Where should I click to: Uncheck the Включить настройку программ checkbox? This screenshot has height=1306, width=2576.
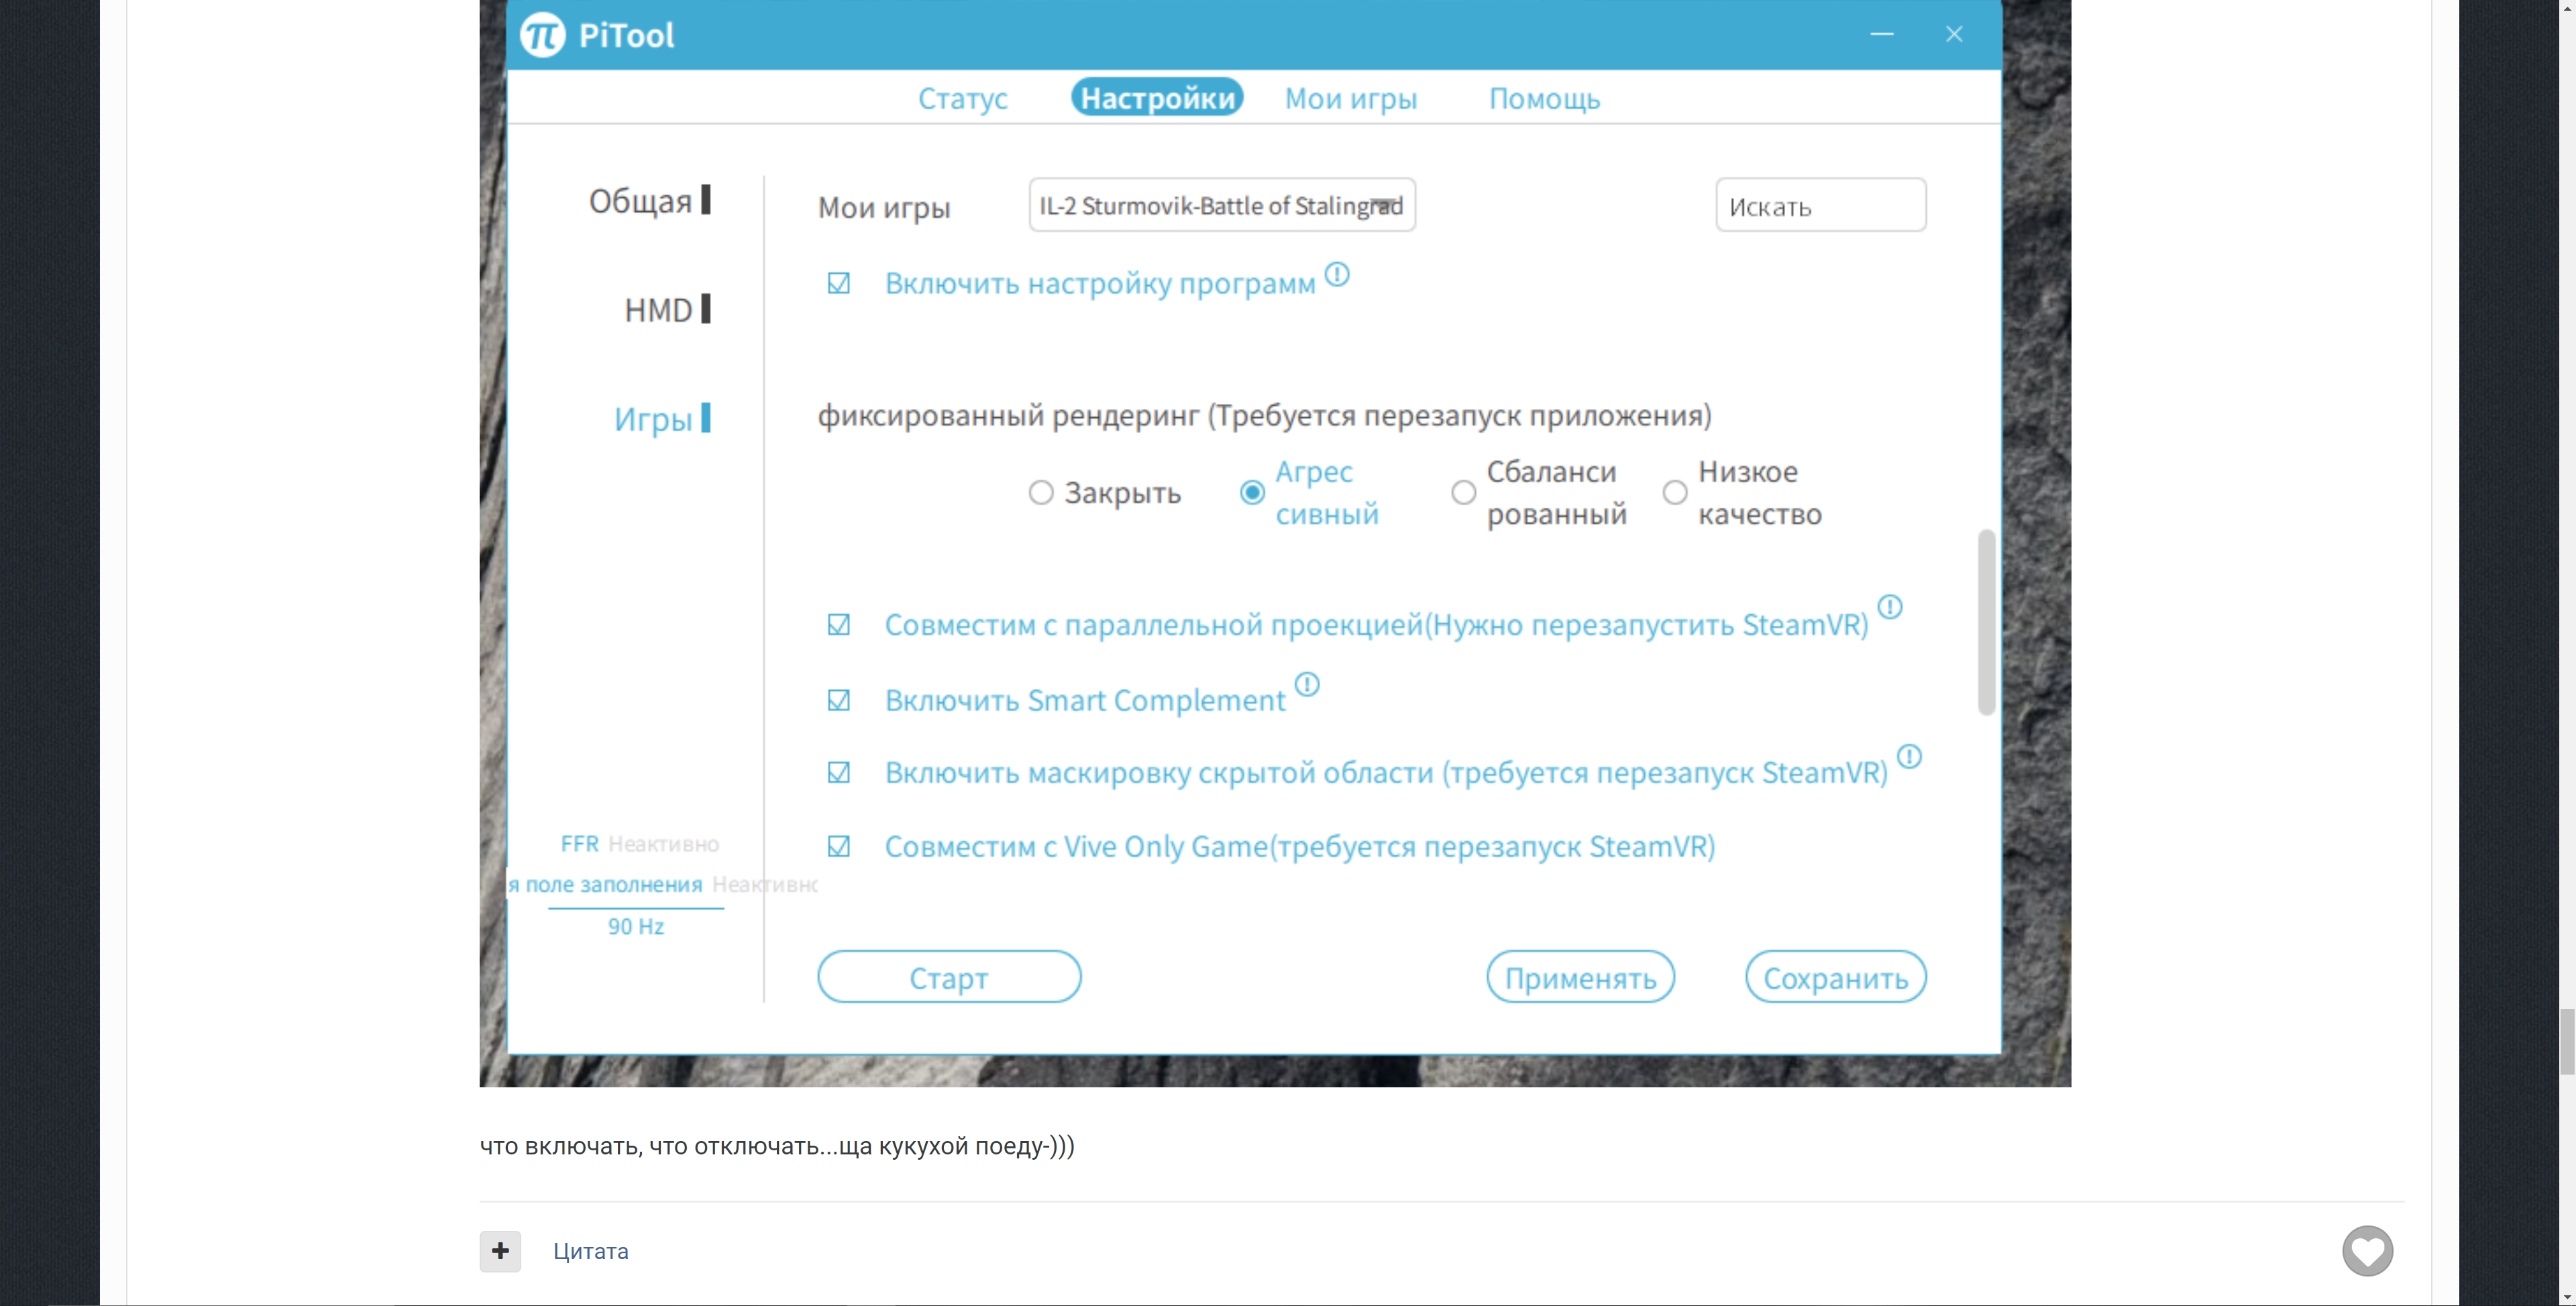(x=838, y=284)
